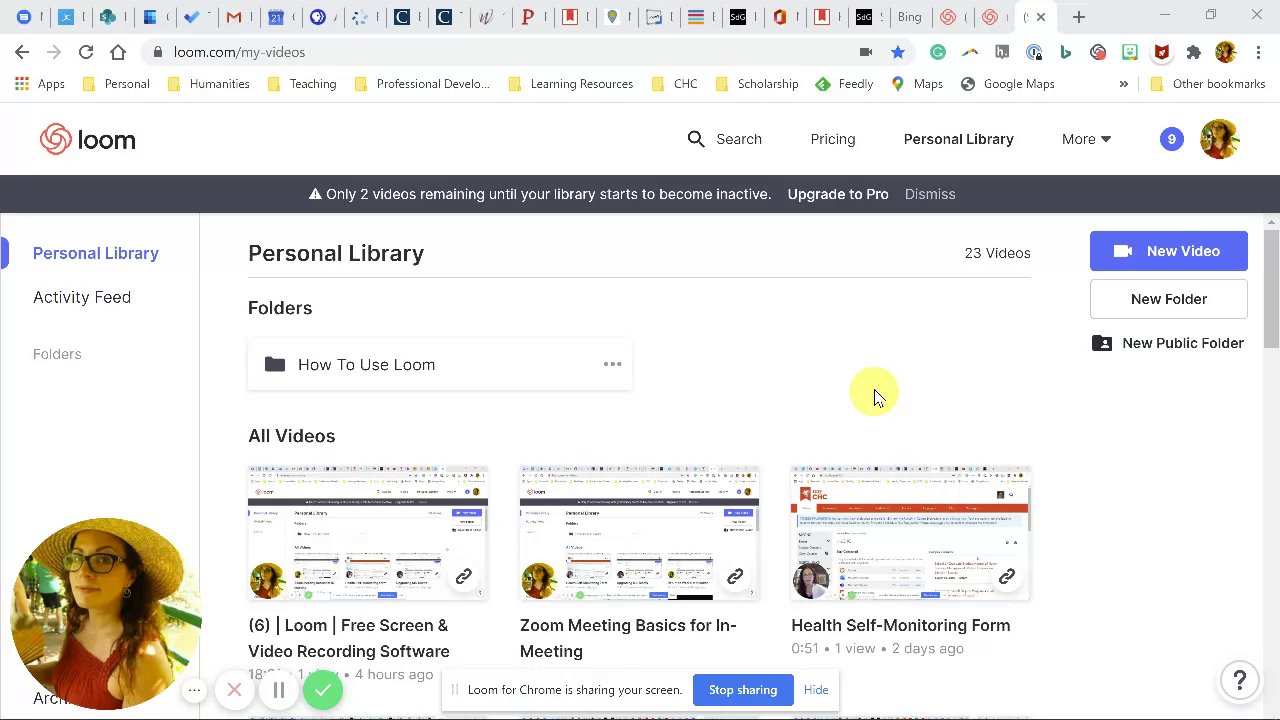Hide the screen sharing notification bar
This screenshot has width=1280, height=720.
[x=815, y=690]
